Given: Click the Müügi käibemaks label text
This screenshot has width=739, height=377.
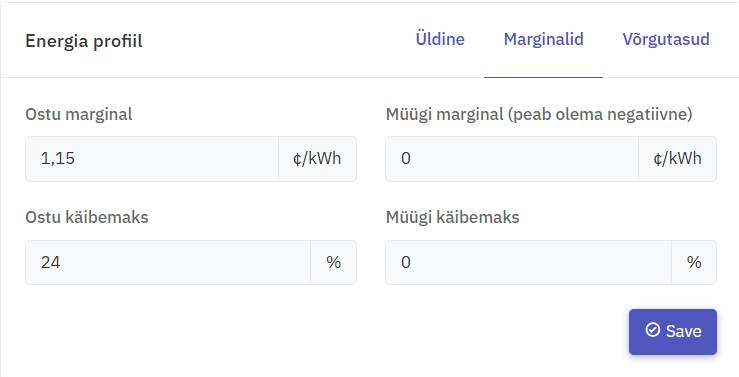Looking at the screenshot, I should 452,217.
